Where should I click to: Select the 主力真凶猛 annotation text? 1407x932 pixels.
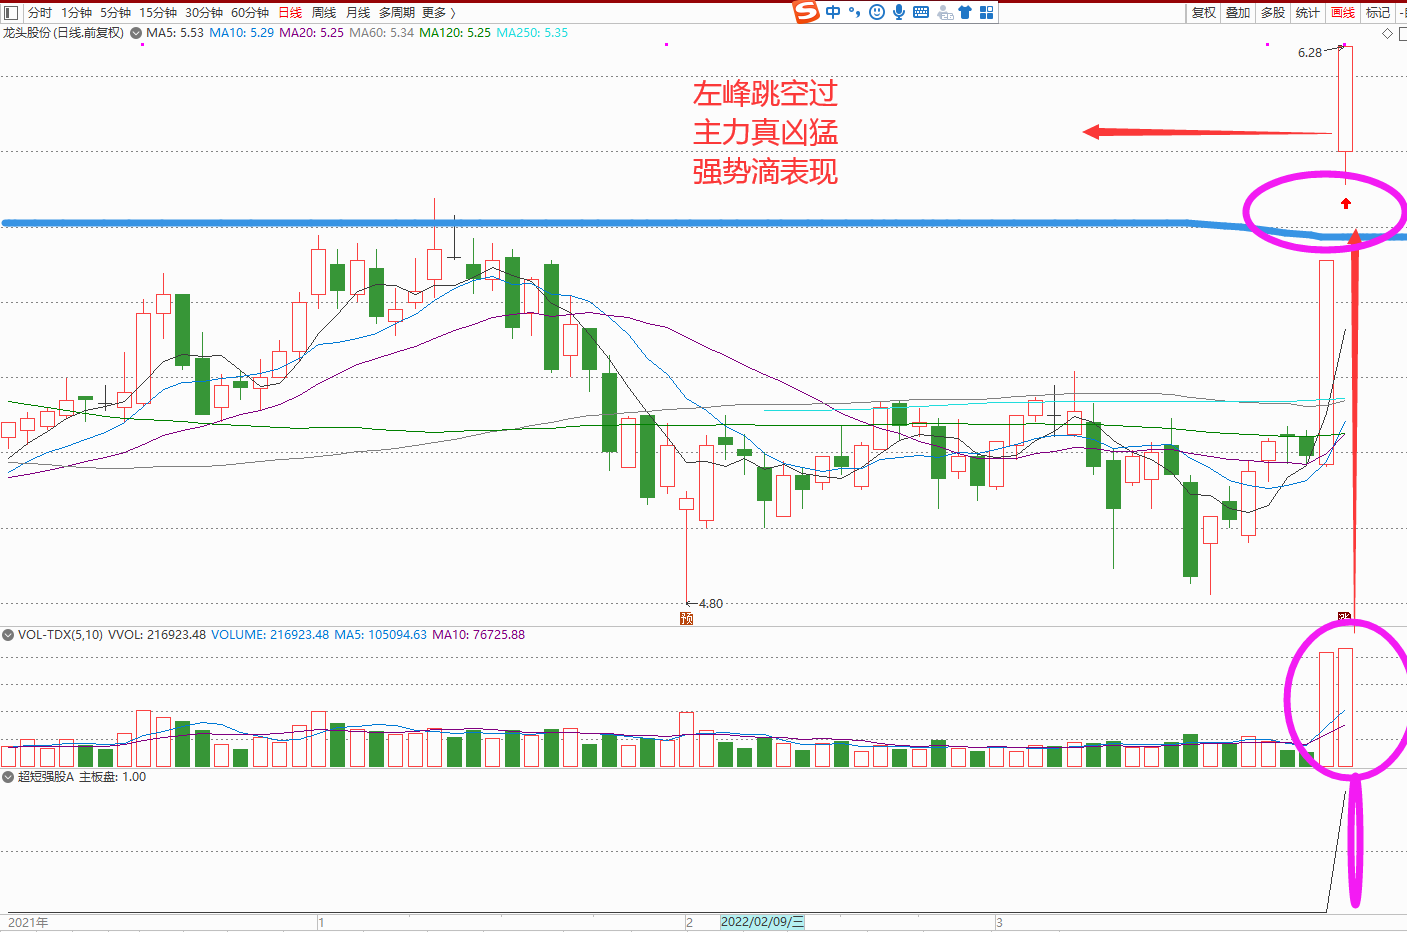pos(765,132)
